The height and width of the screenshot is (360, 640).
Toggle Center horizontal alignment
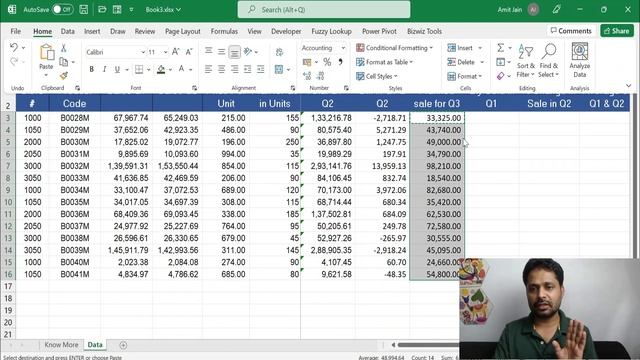(x=221, y=69)
